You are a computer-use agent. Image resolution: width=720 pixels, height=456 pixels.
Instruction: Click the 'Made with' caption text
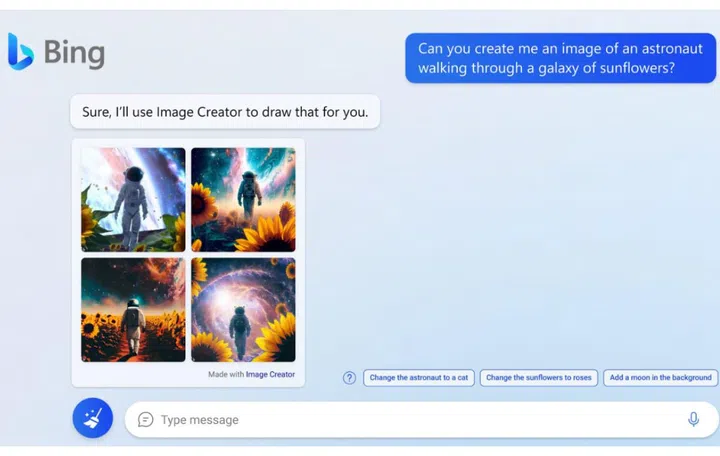(x=226, y=374)
